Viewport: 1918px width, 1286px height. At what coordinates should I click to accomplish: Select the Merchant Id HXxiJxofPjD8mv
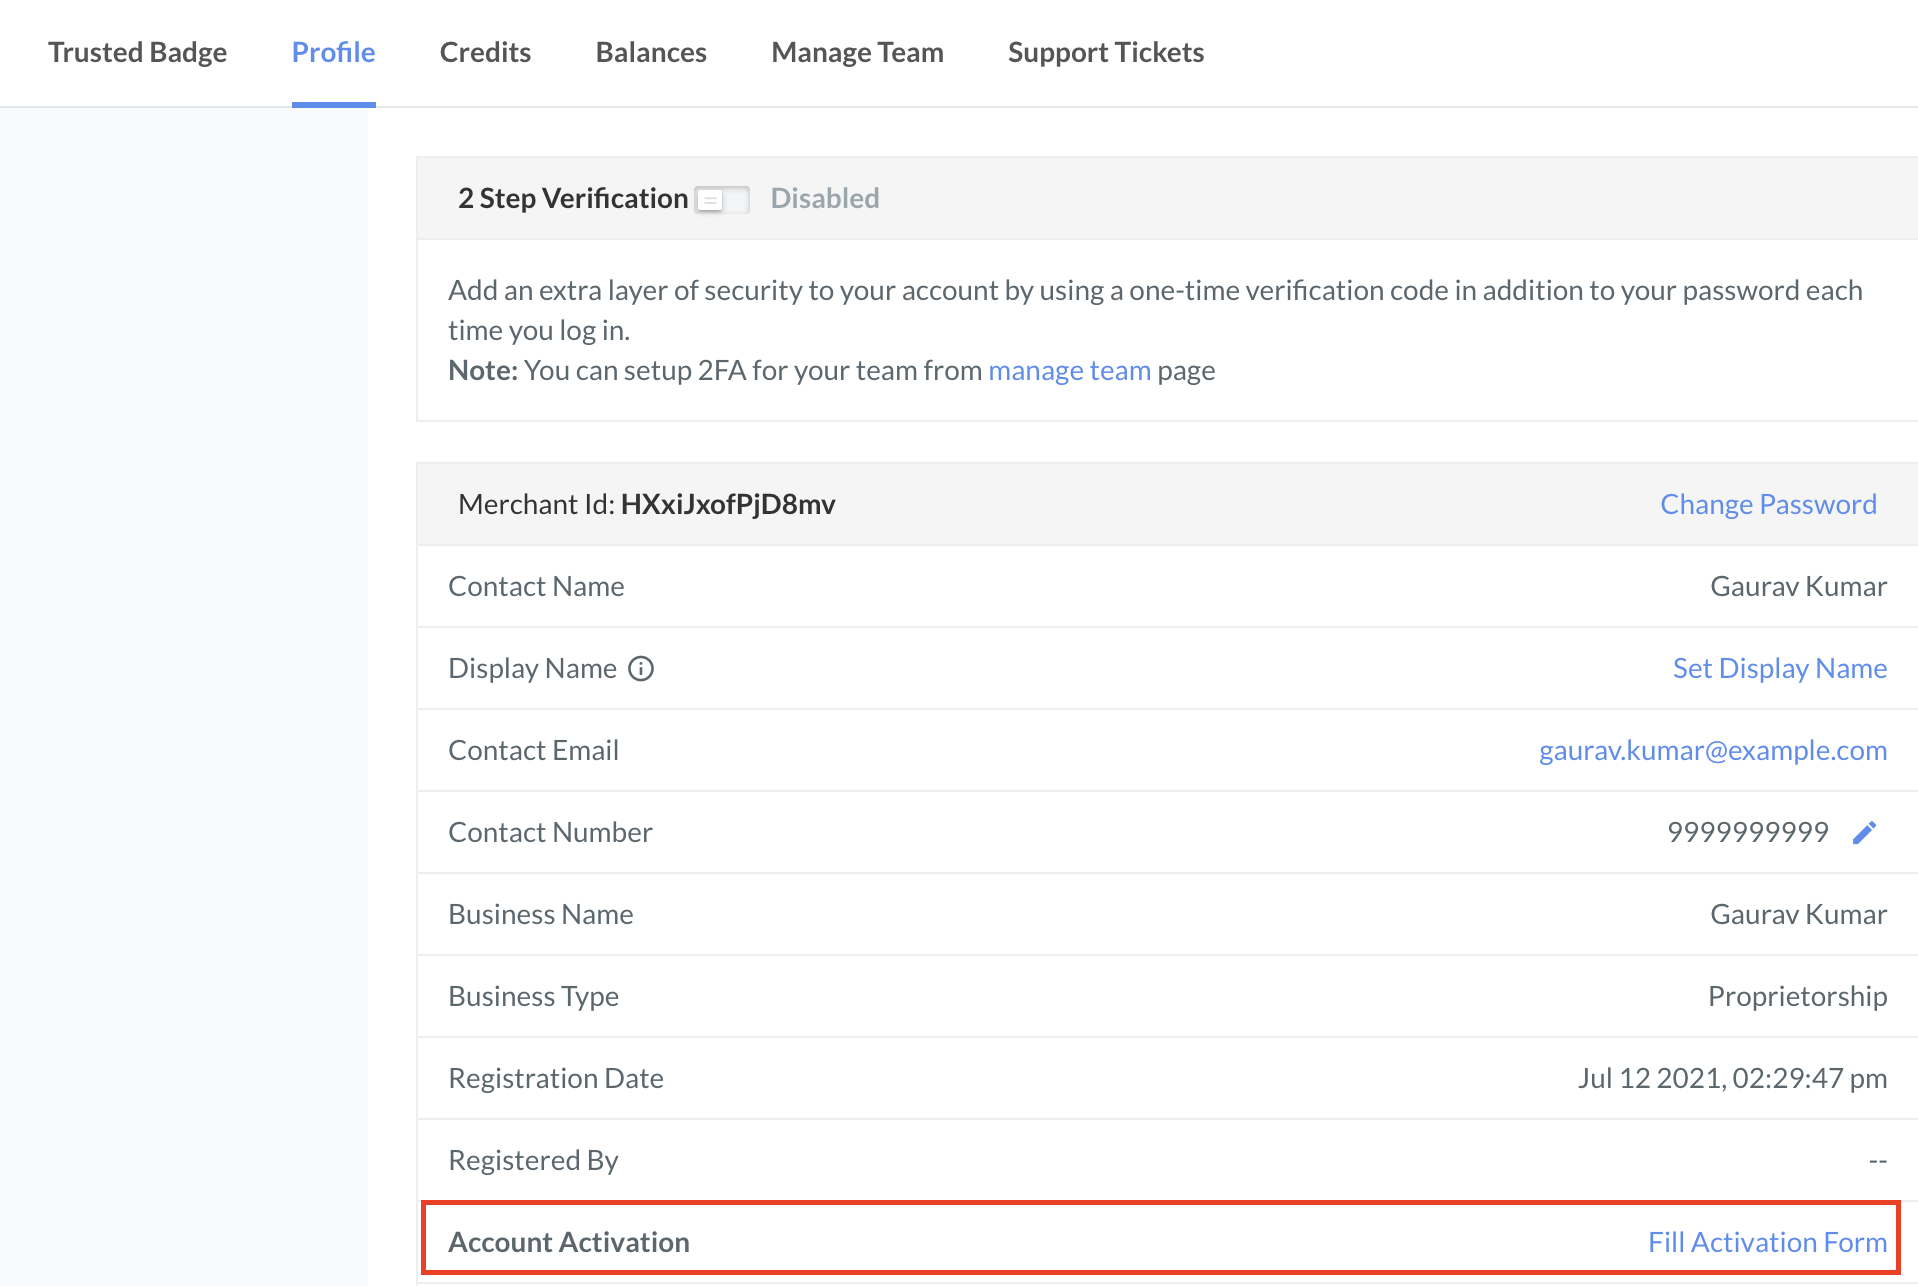(x=728, y=504)
